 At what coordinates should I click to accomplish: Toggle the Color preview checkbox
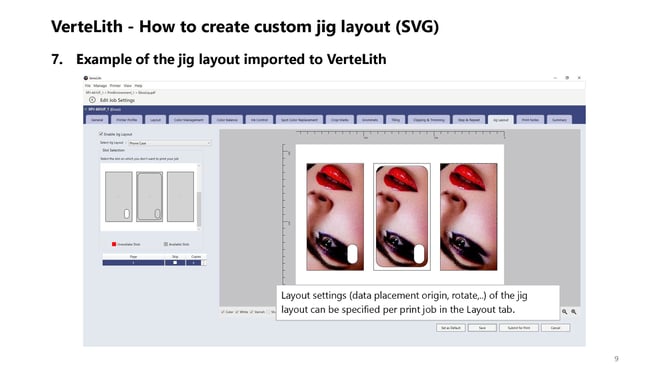click(223, 312)
